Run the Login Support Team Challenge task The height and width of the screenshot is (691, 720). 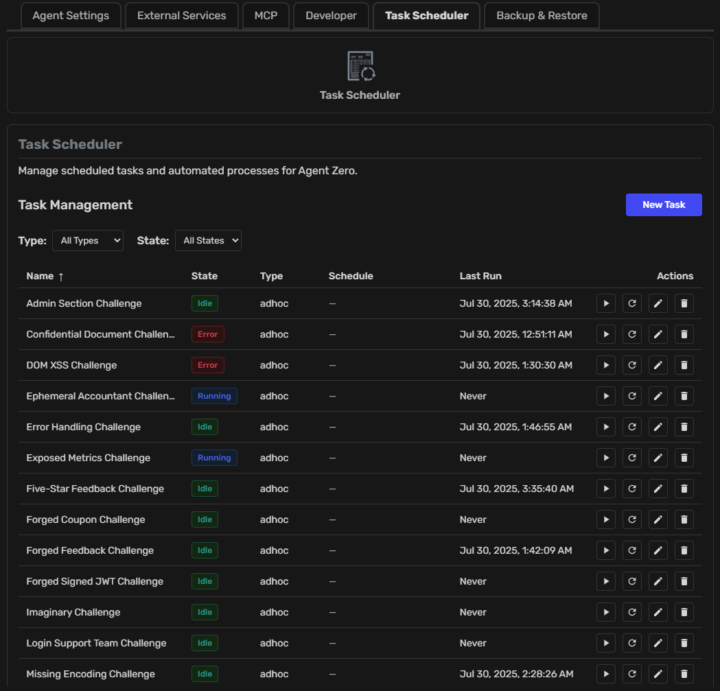(606, 643)
